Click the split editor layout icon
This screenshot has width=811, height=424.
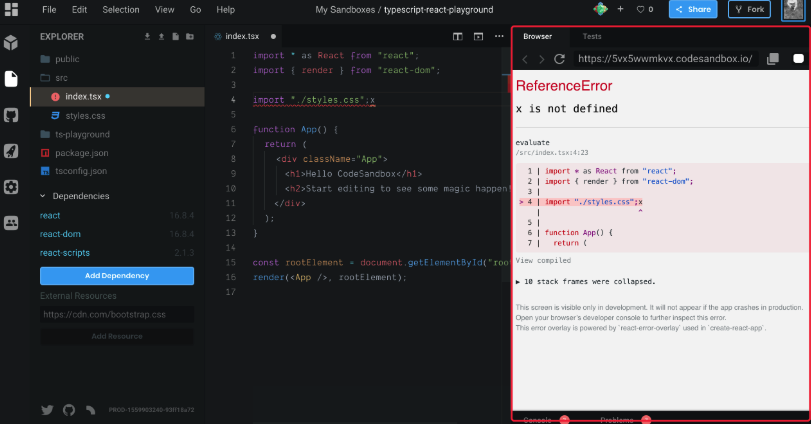pos(458,36)
